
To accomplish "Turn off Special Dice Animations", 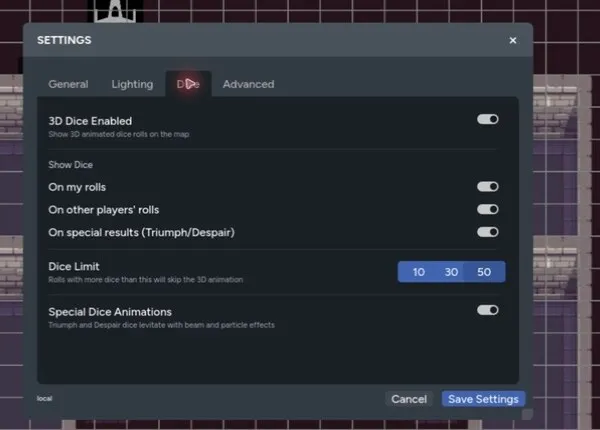I will pos(488,310).
